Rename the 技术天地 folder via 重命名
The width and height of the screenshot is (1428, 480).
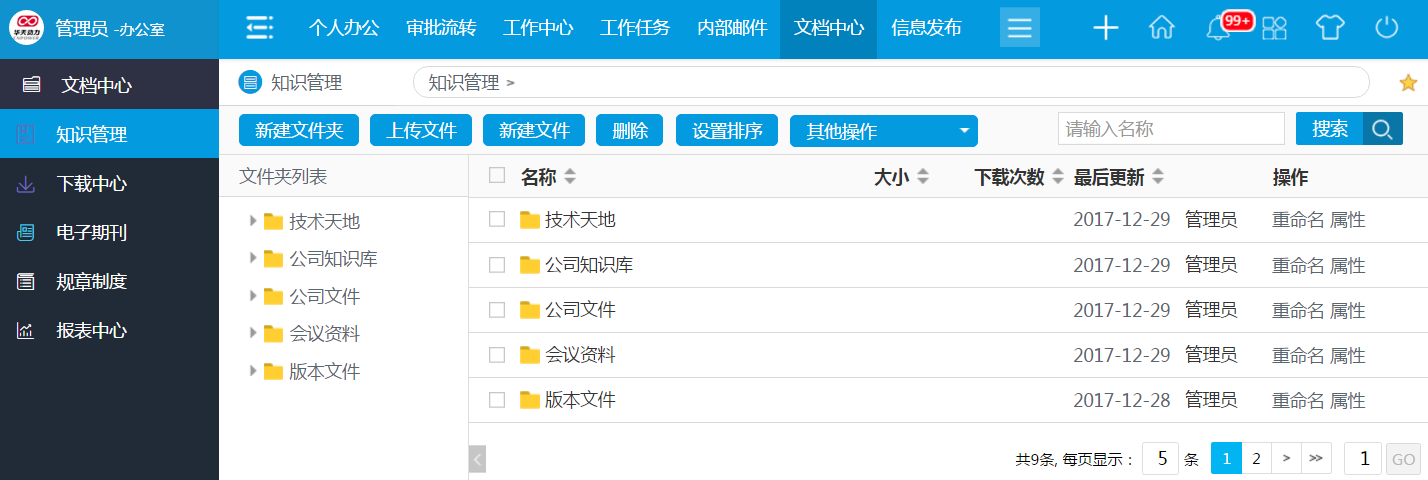pyautogui.click(x=1298, y=220)
